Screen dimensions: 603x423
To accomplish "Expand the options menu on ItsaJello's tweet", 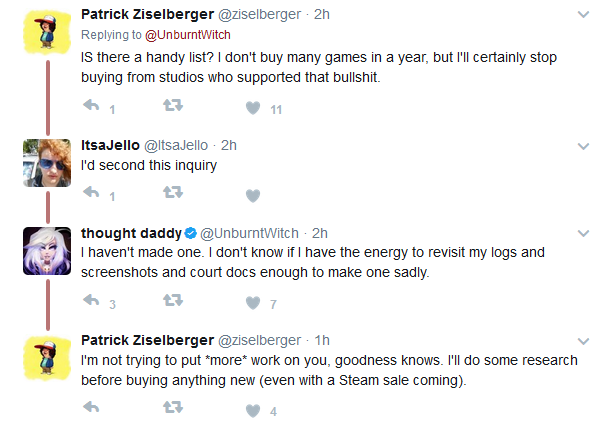I will coord(583,146).
